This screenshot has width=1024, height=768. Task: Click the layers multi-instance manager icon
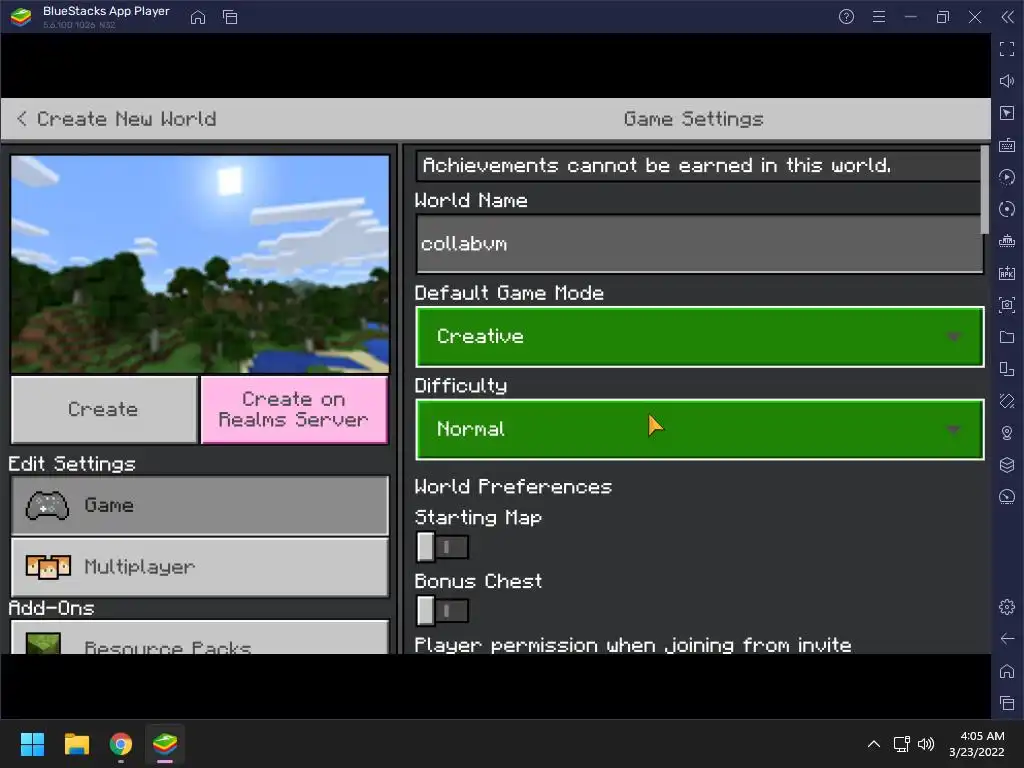pos(1007,465)
